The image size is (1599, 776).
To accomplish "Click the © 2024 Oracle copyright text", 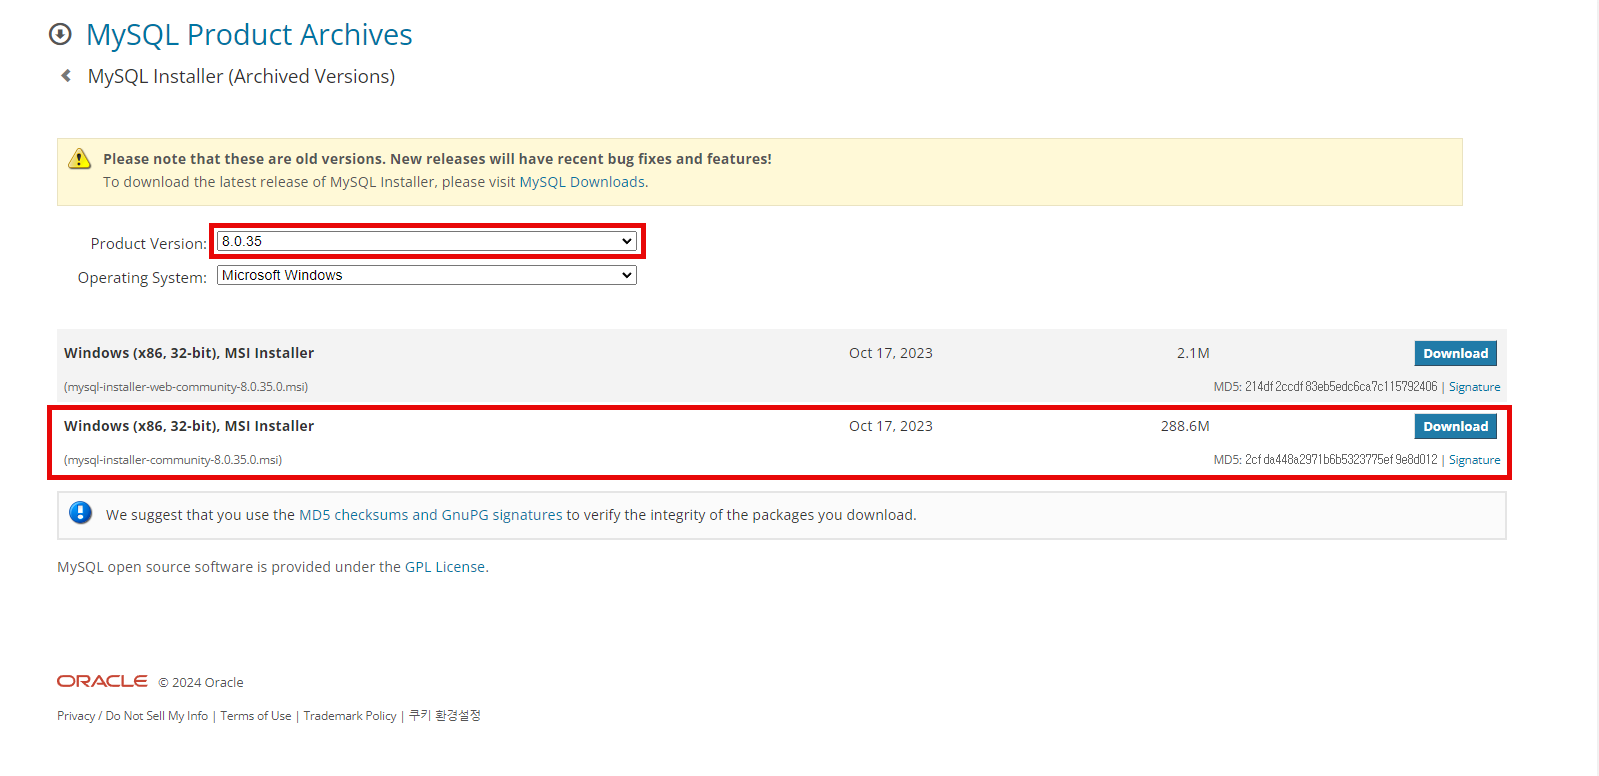I will 201,683.
